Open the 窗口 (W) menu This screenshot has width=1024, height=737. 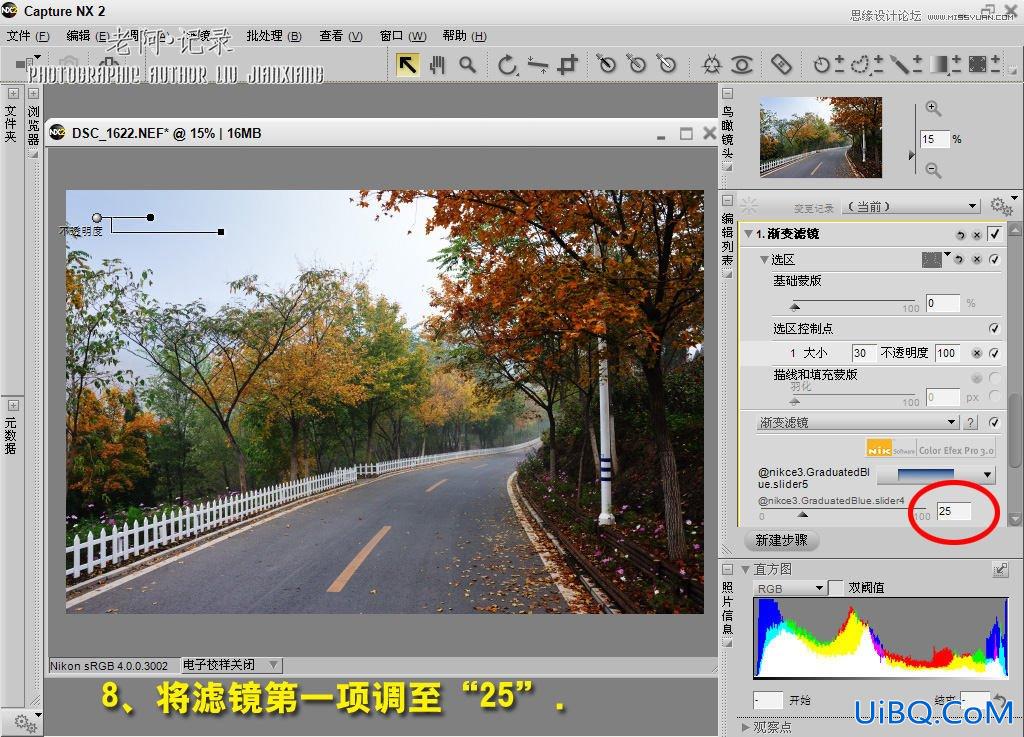pyautogui.click(x=403, y=36)
